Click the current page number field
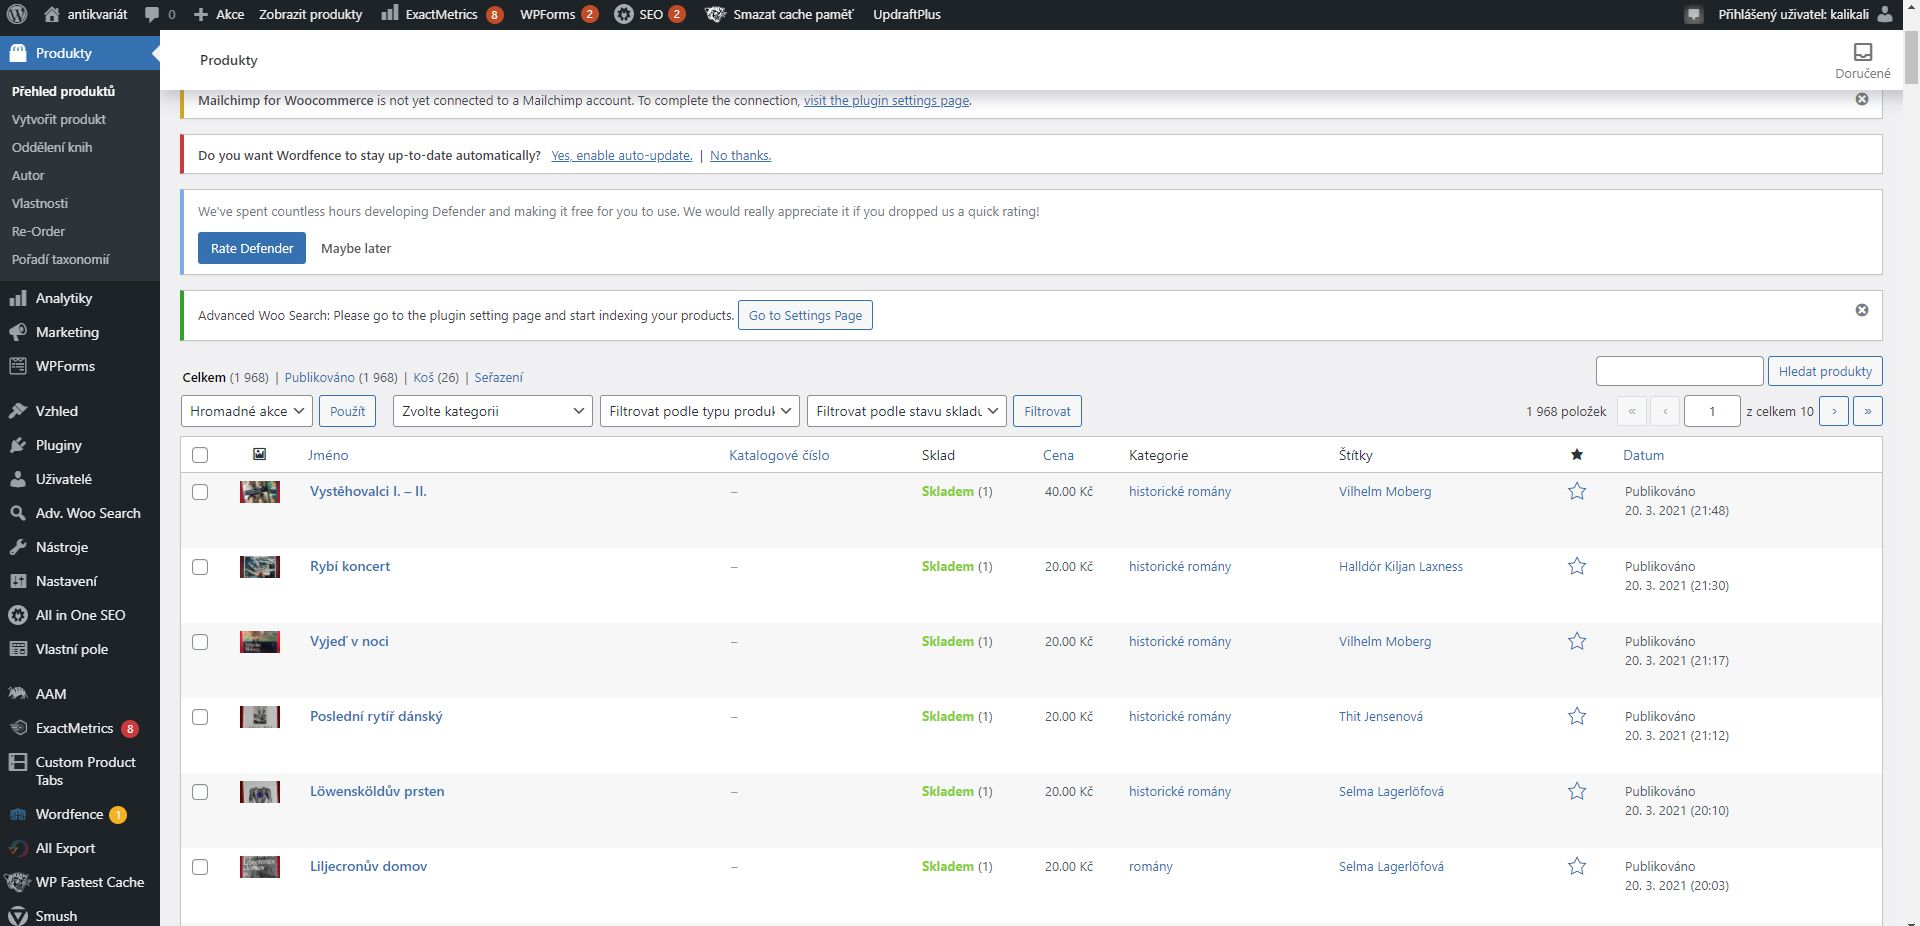1920x926 pixels. (1712, 411)
